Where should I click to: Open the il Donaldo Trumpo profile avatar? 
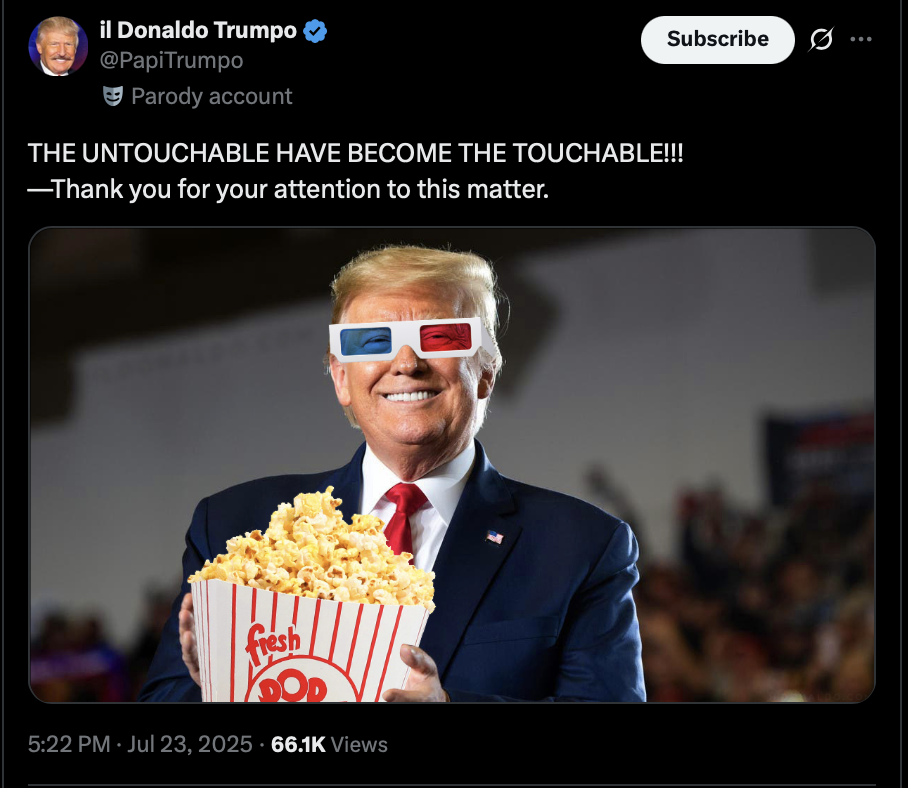click(x=58, y=46)
